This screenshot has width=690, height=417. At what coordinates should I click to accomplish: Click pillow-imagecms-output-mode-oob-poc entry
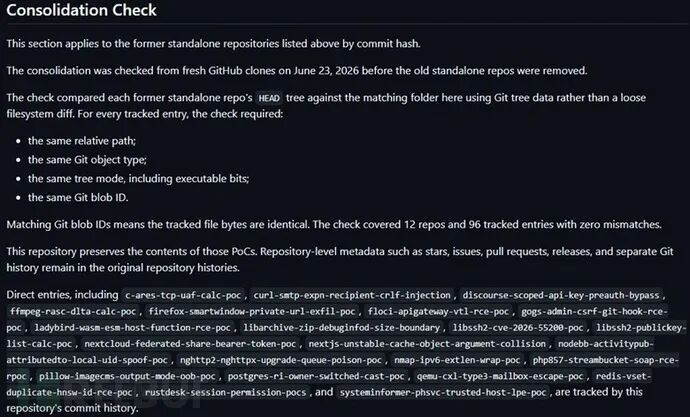127,376
